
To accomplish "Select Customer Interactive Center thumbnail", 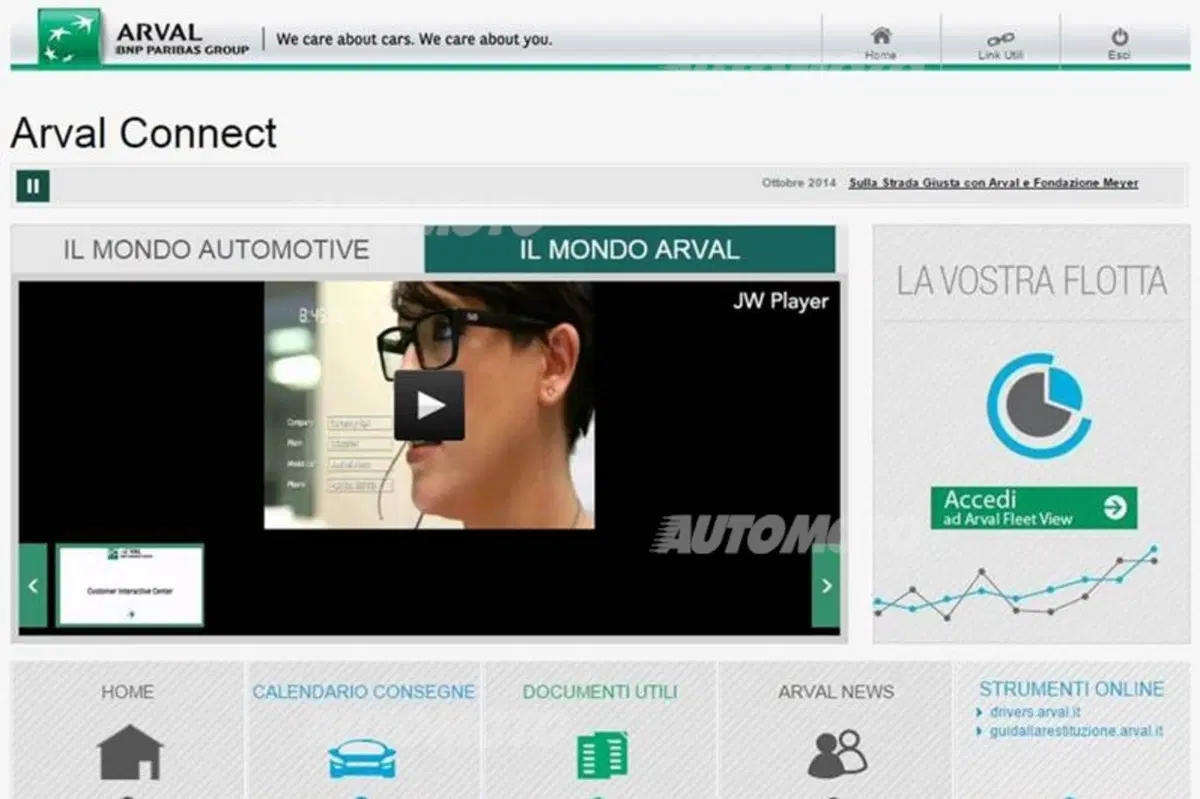I will point(129,585).
